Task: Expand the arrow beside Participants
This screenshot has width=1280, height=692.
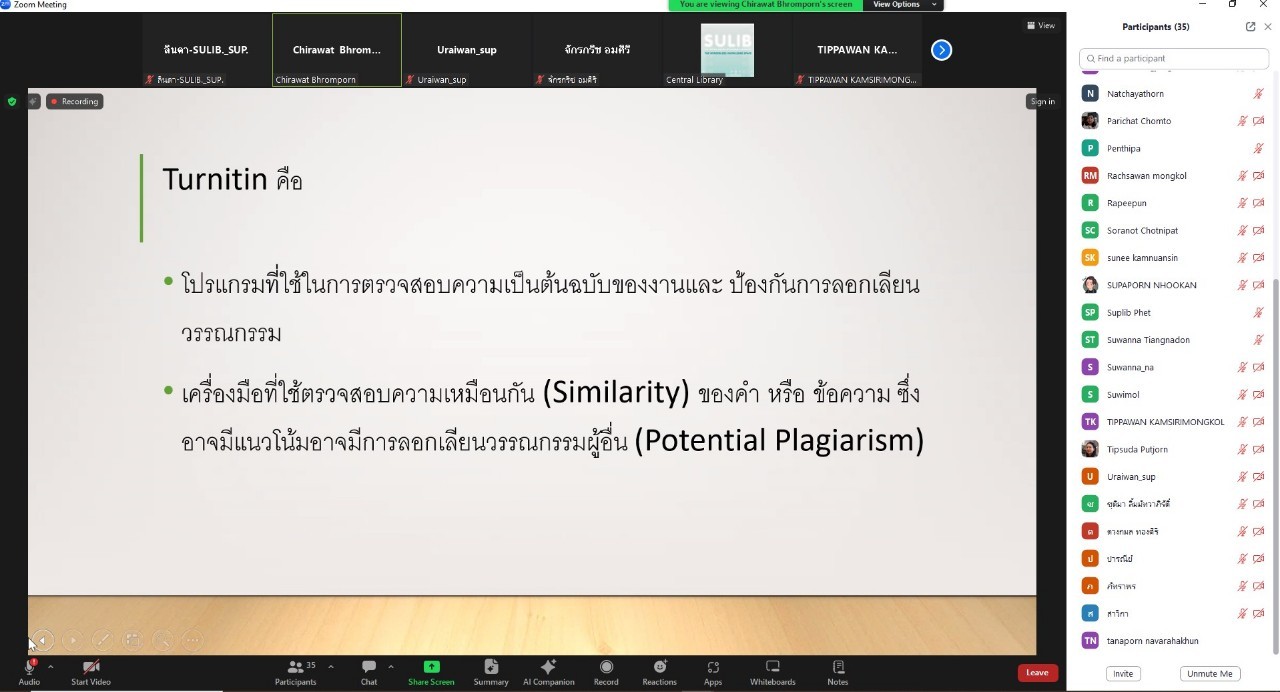Action: 331,666
